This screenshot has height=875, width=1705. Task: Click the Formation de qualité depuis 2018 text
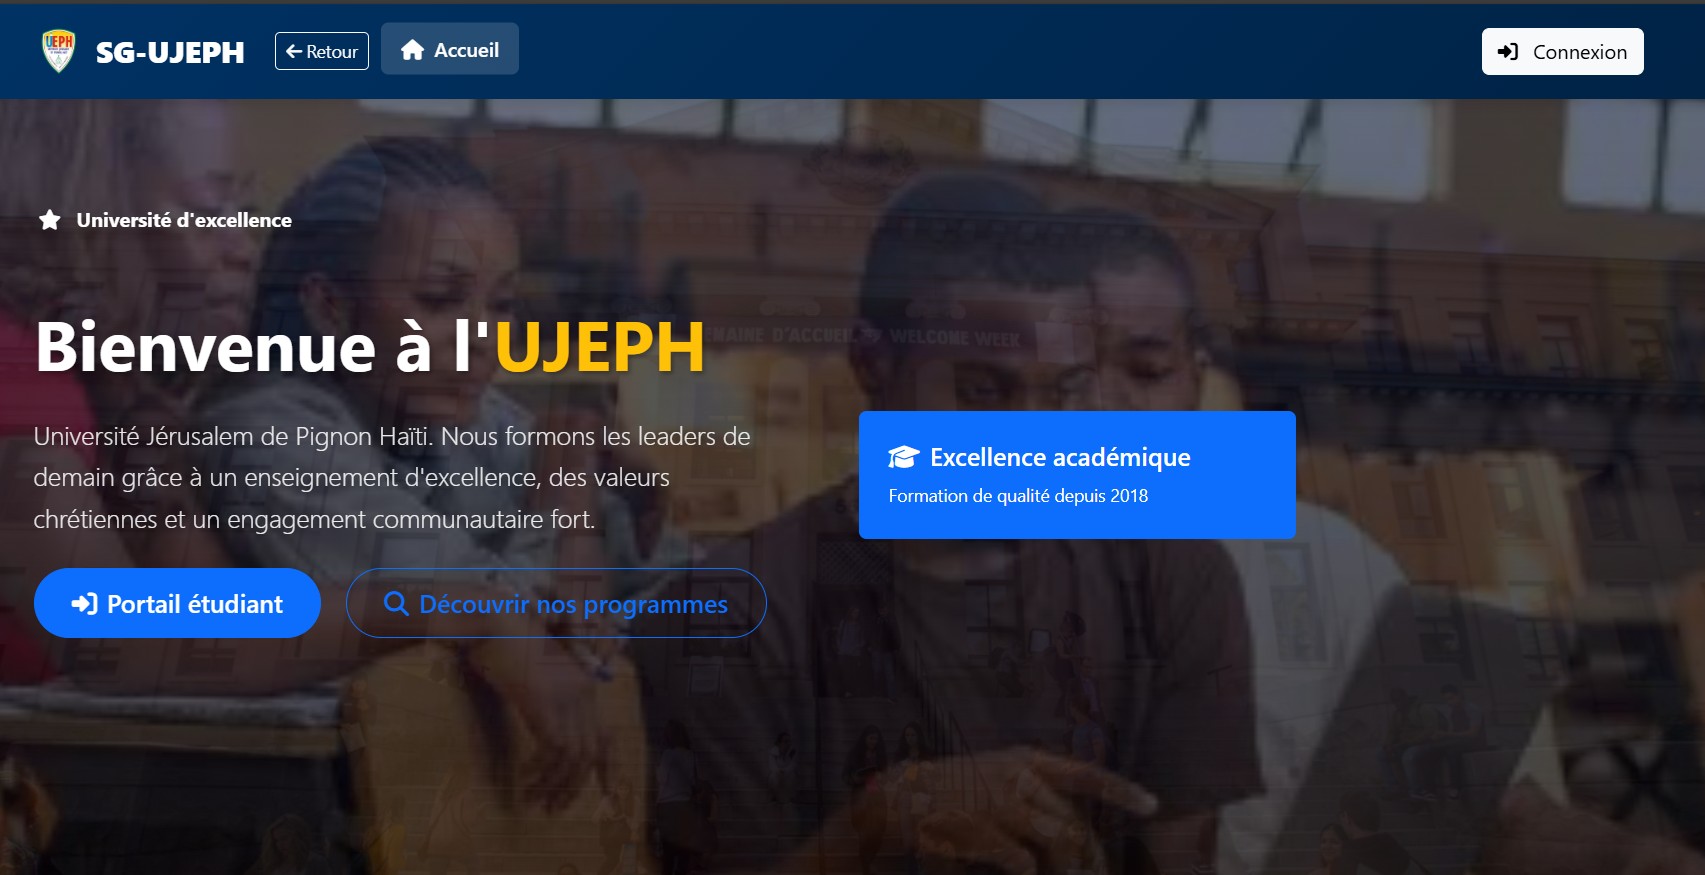[x=1018, y=496]
